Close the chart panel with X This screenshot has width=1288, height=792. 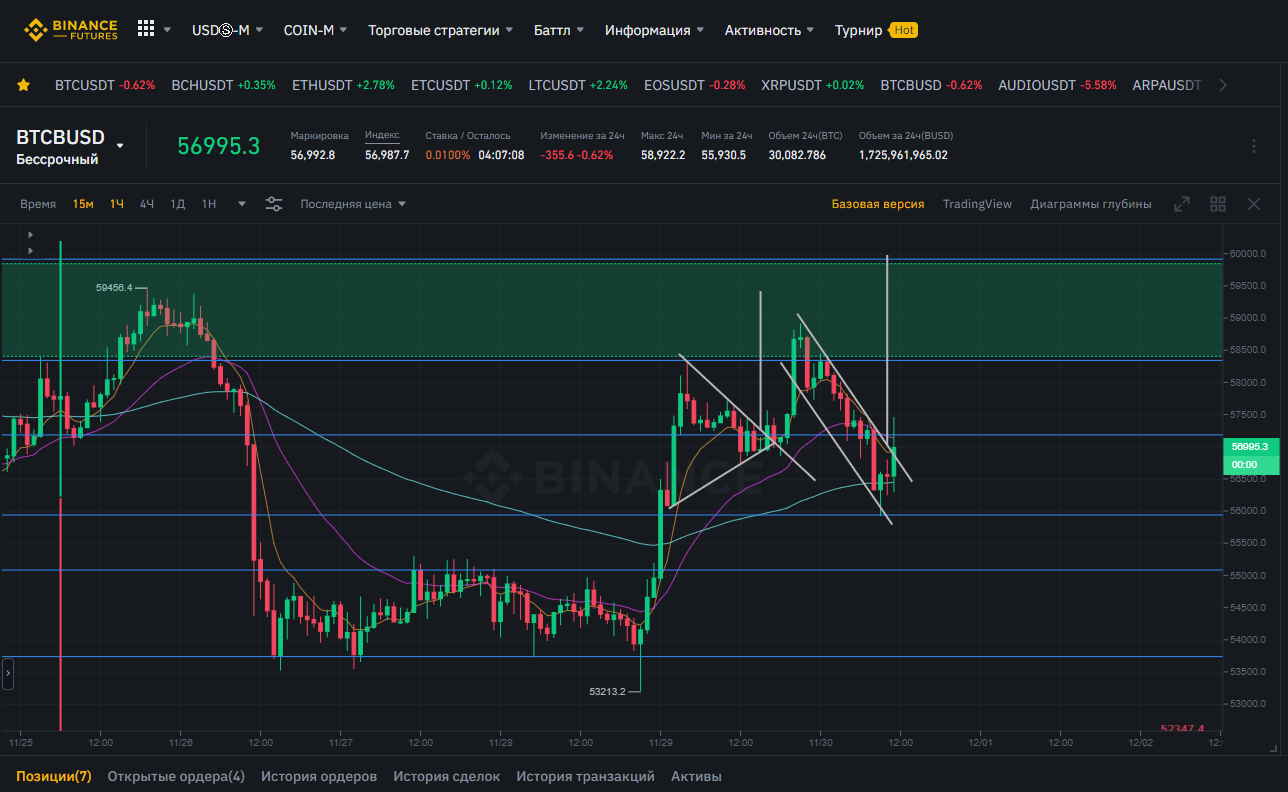[1254, 204]
